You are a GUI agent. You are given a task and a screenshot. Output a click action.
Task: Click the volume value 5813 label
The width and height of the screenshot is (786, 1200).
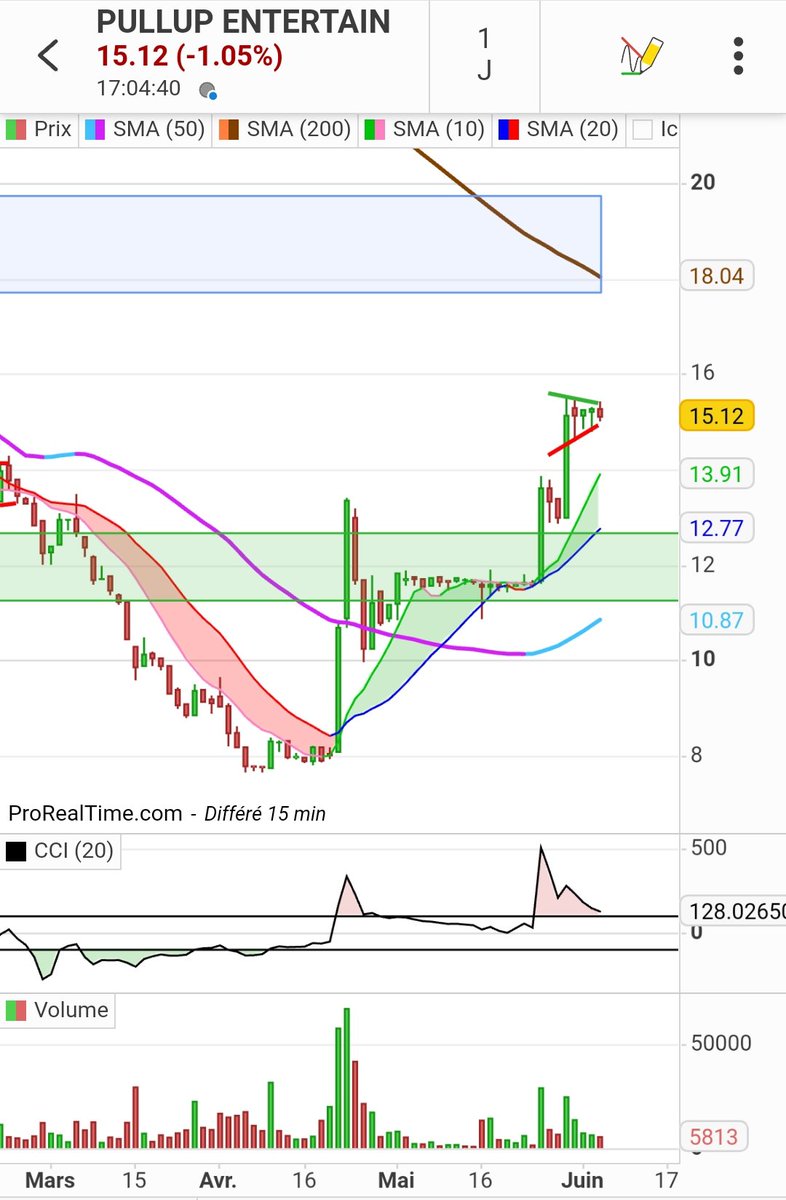[x=714, y=1137]
